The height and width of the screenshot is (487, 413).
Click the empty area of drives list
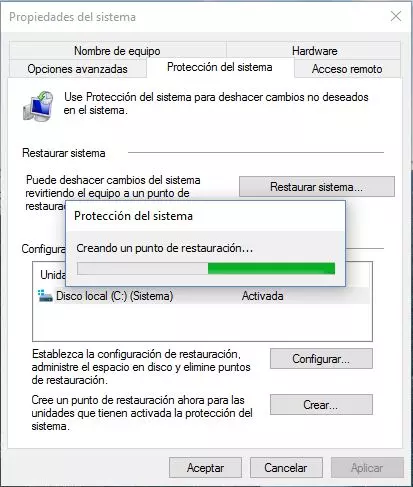[x=202, y=322]
